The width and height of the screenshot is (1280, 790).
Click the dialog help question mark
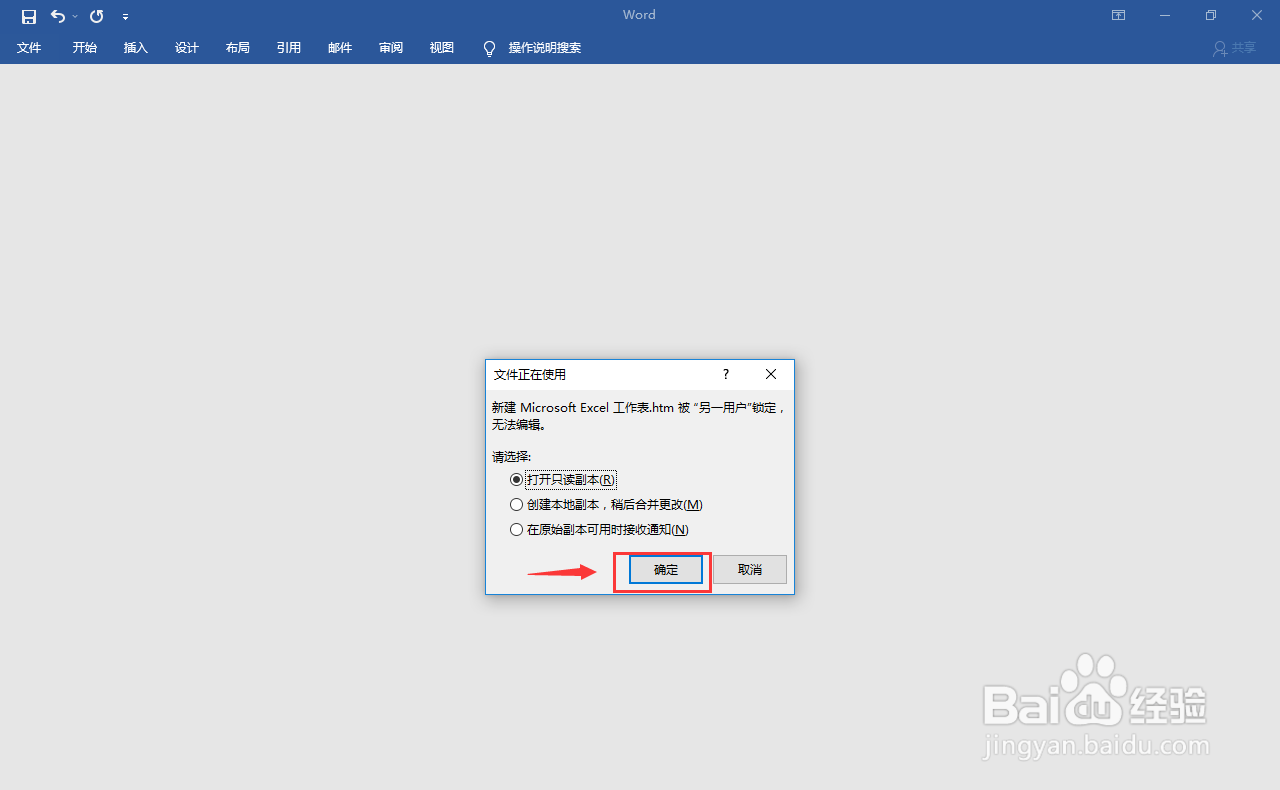coord(726,374)
